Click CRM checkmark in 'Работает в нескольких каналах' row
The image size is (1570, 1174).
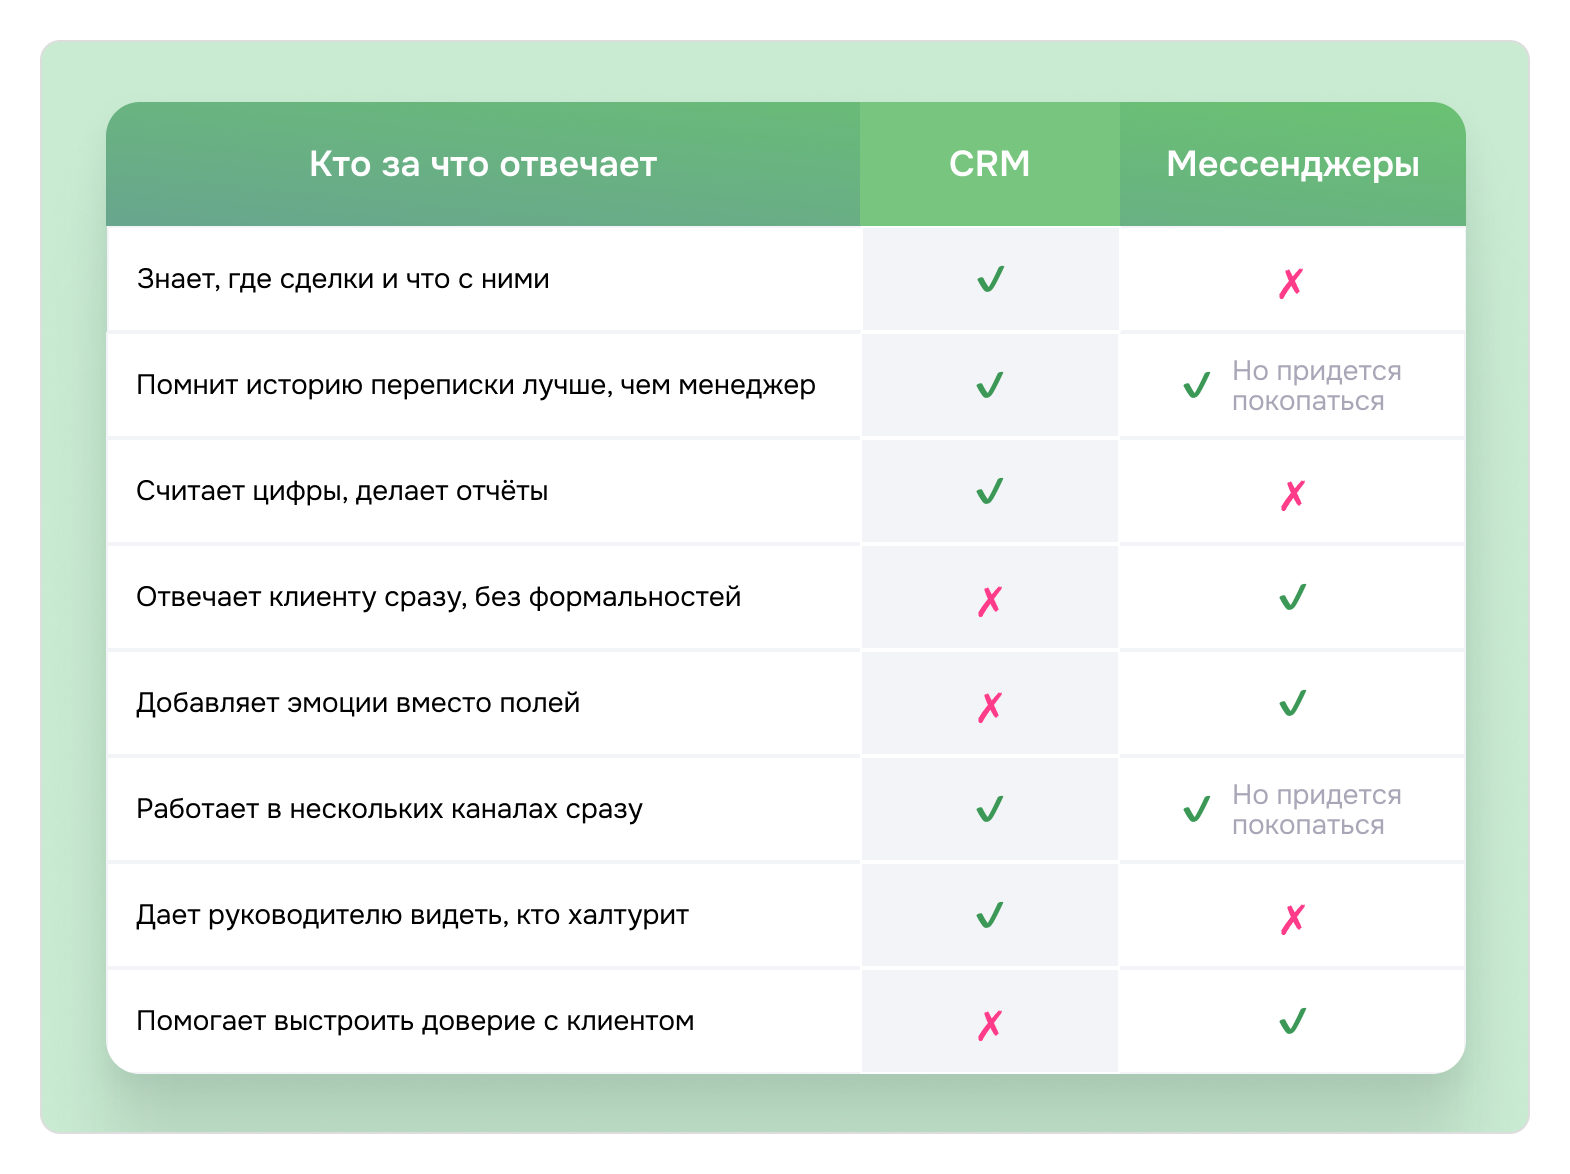tap(990, 809)
